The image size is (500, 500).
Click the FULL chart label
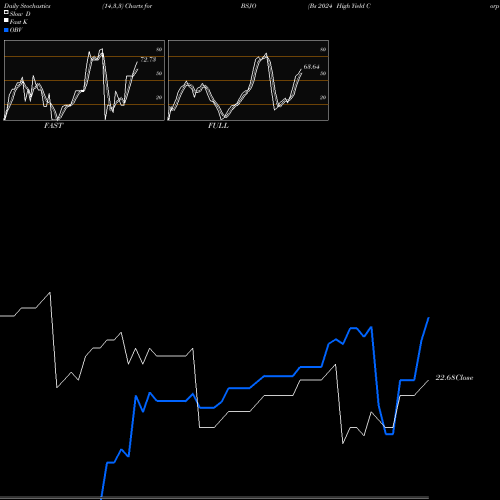coord(218,126)
